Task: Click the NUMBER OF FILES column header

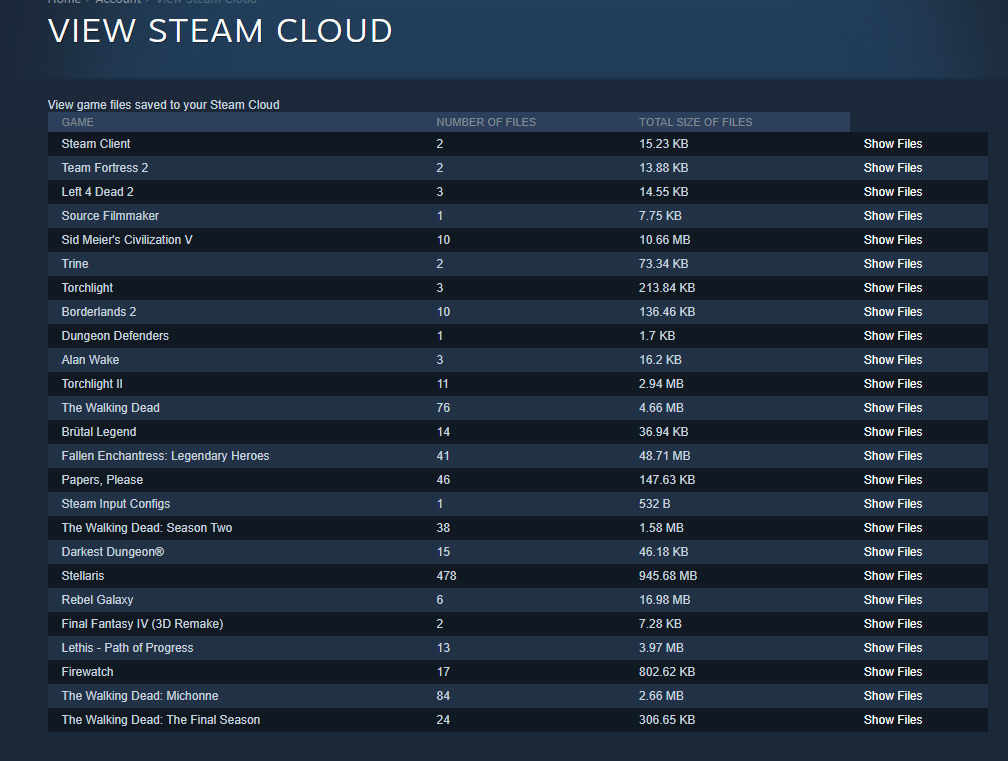Action: coord(486,122)
